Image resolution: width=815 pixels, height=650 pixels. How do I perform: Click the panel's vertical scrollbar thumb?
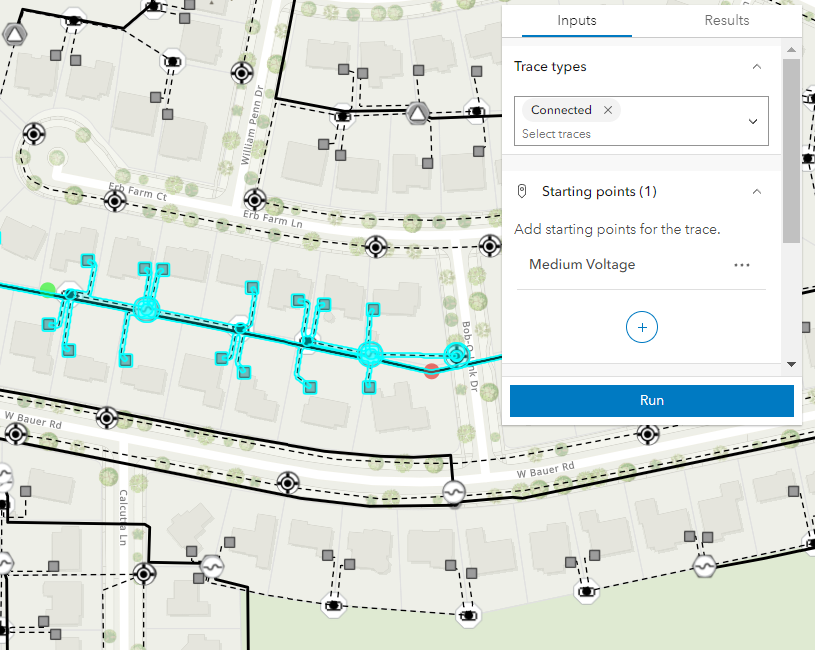point(791,150)
